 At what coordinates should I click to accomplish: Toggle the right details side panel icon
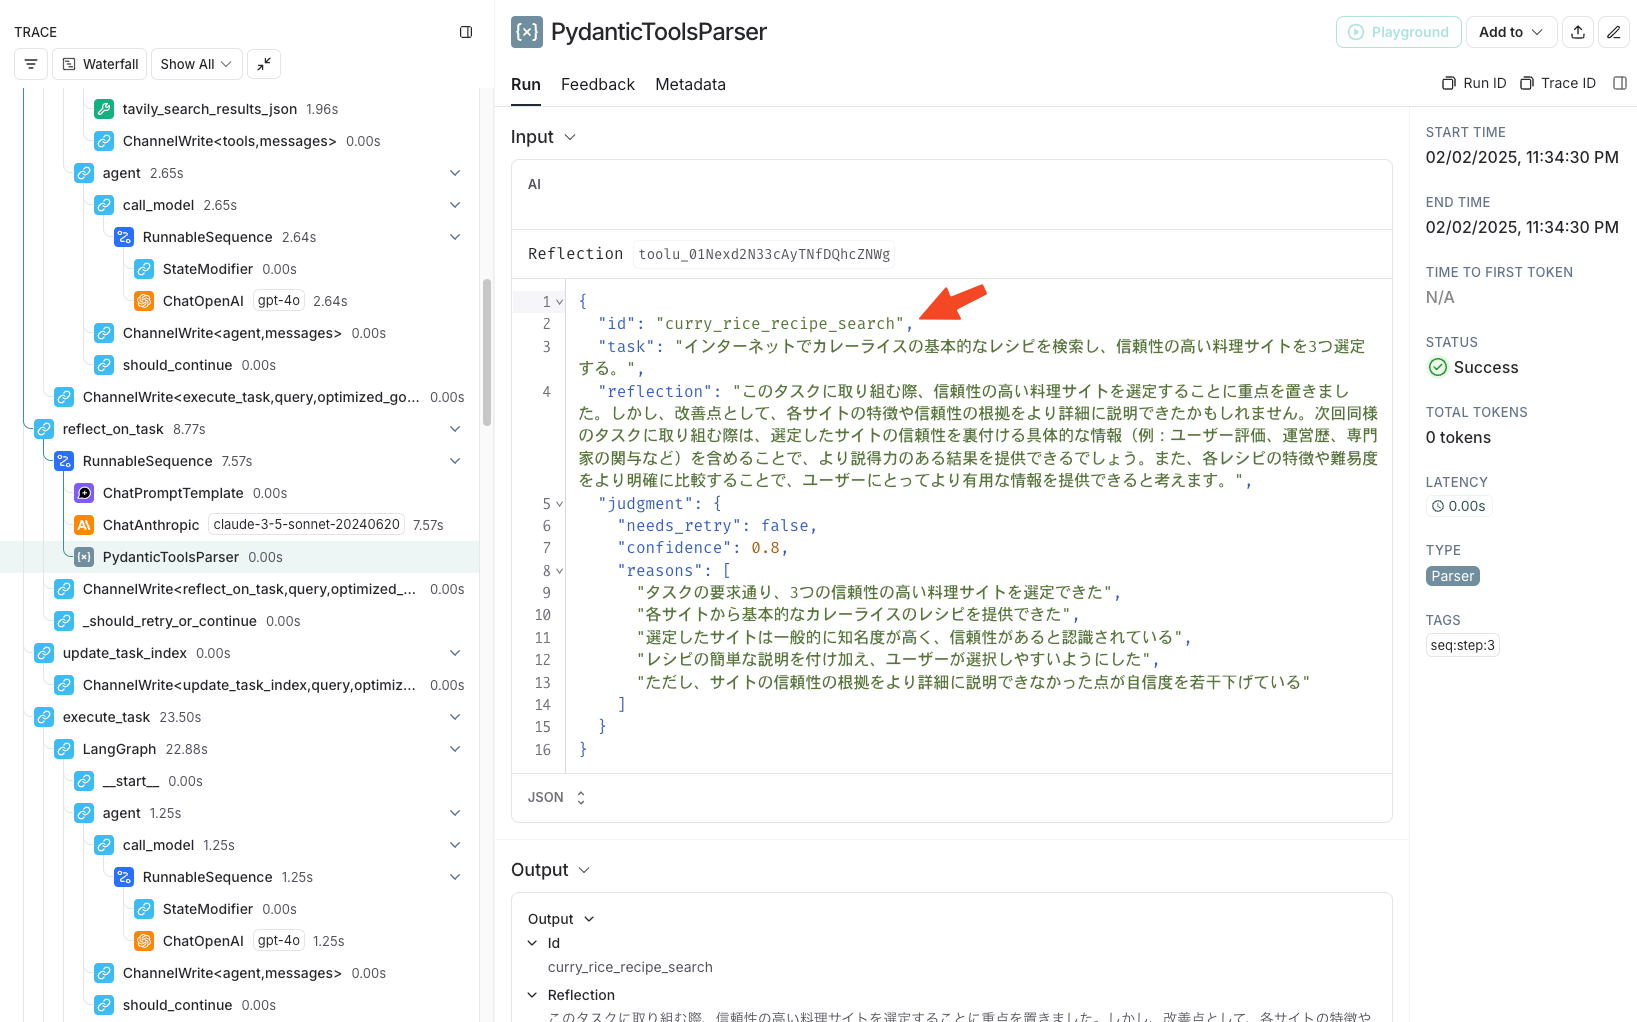point(1620,83)
